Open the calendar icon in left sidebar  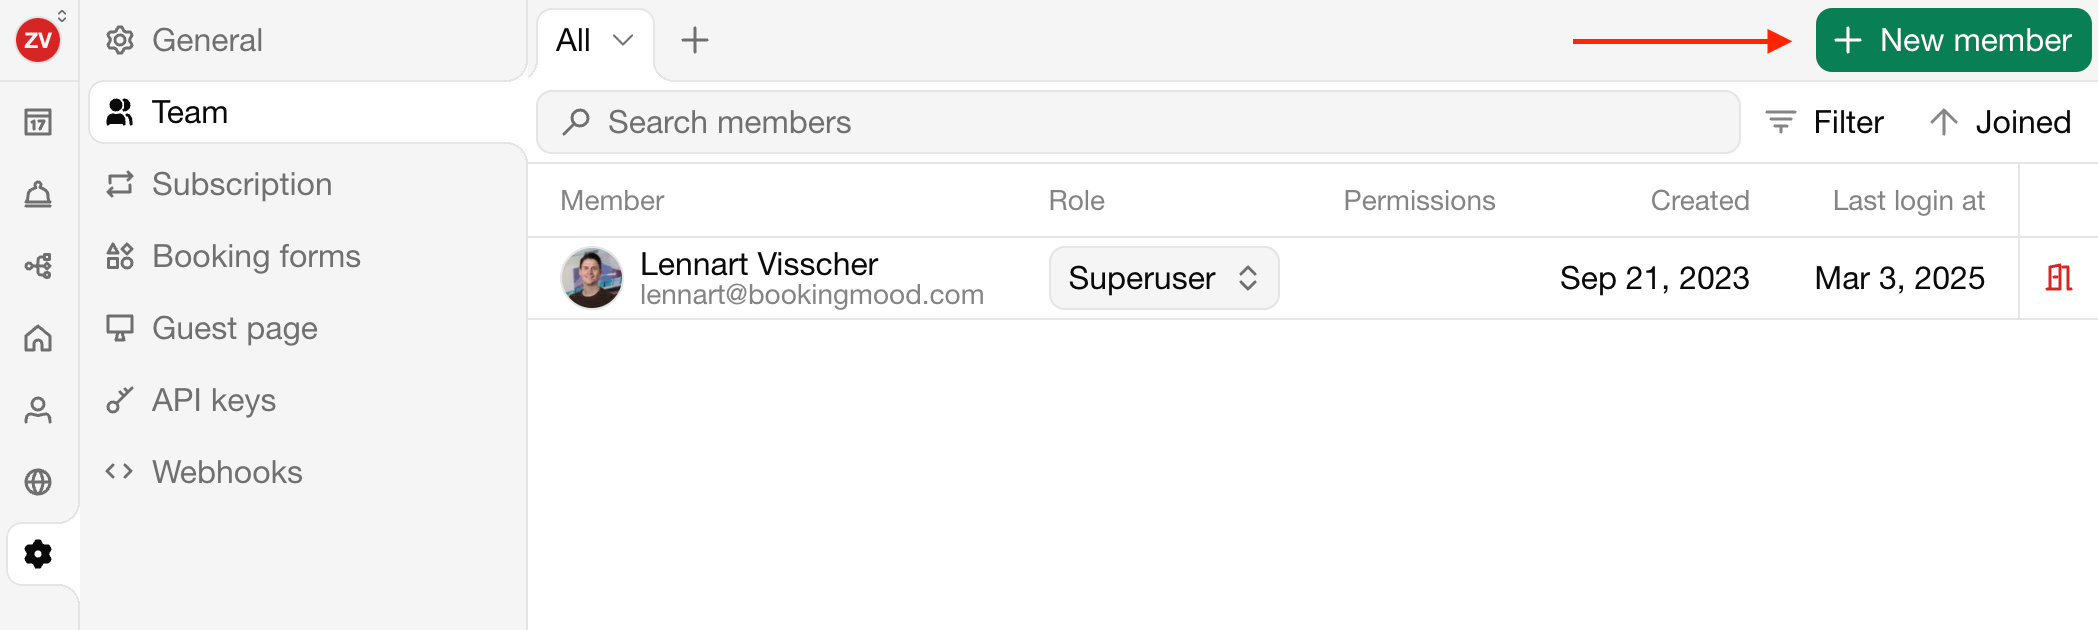(x=38, y=123)
